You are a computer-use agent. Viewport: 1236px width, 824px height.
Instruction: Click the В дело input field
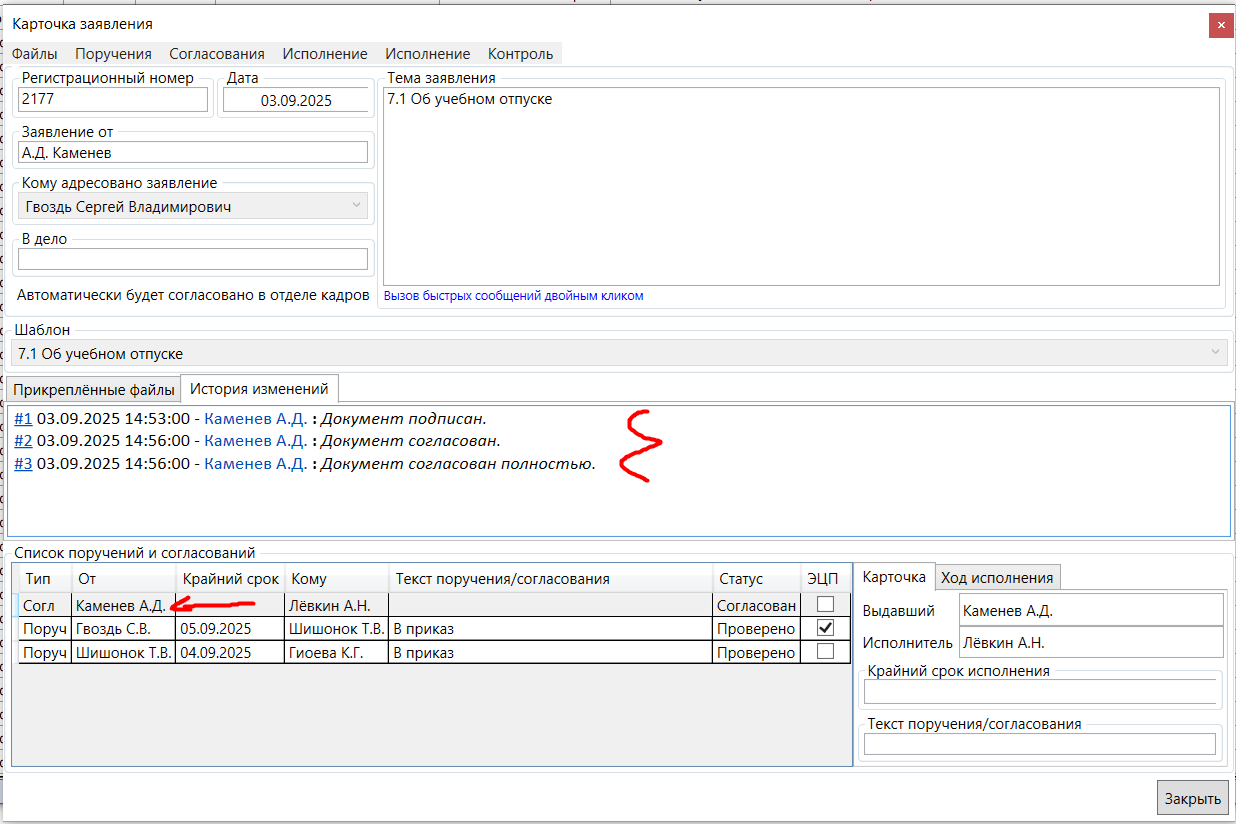[x=193, y=259]
